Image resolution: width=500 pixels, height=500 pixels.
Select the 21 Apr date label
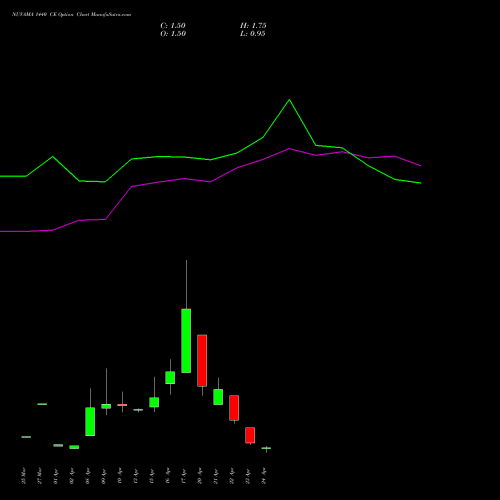tap(215, 476)
